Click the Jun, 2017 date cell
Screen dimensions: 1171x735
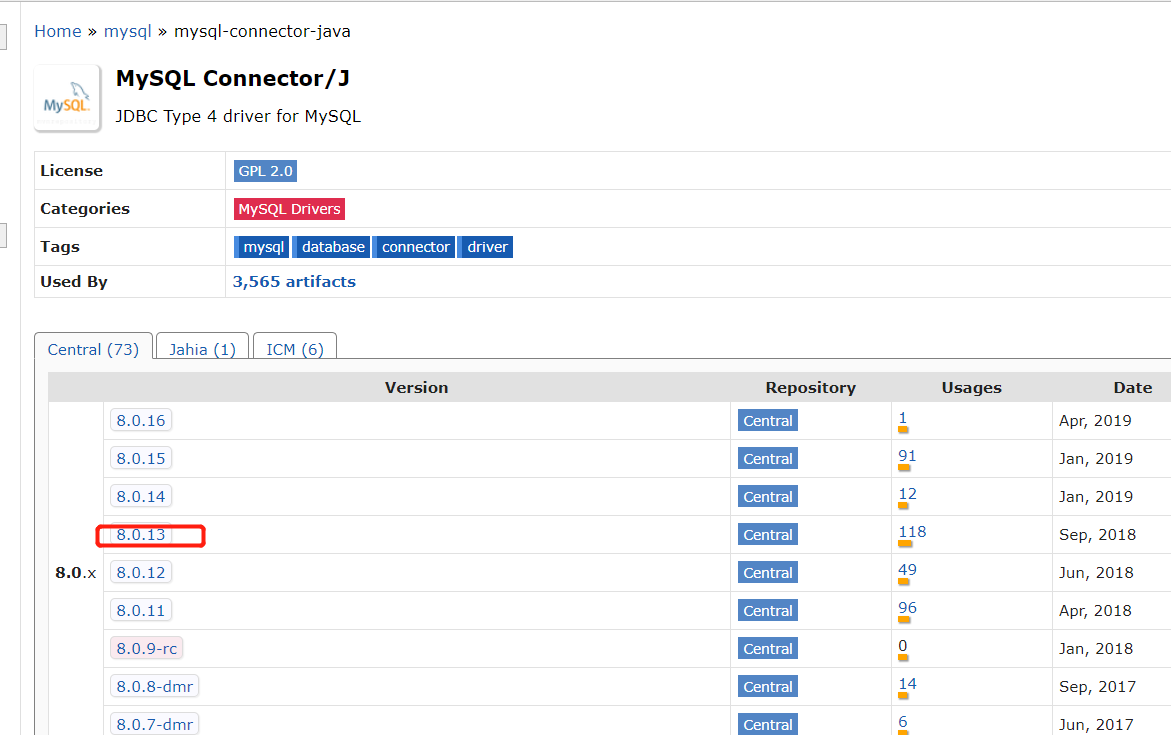(1096, 725)
